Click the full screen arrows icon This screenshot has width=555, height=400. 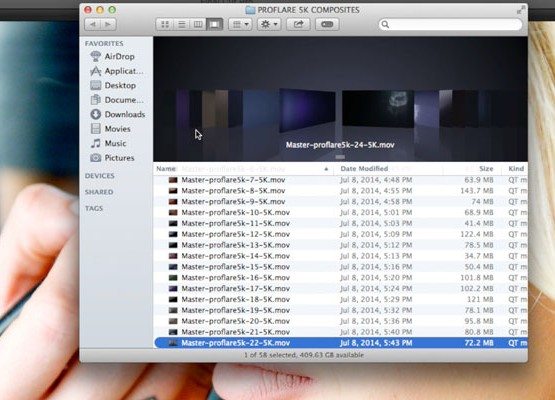520,10
